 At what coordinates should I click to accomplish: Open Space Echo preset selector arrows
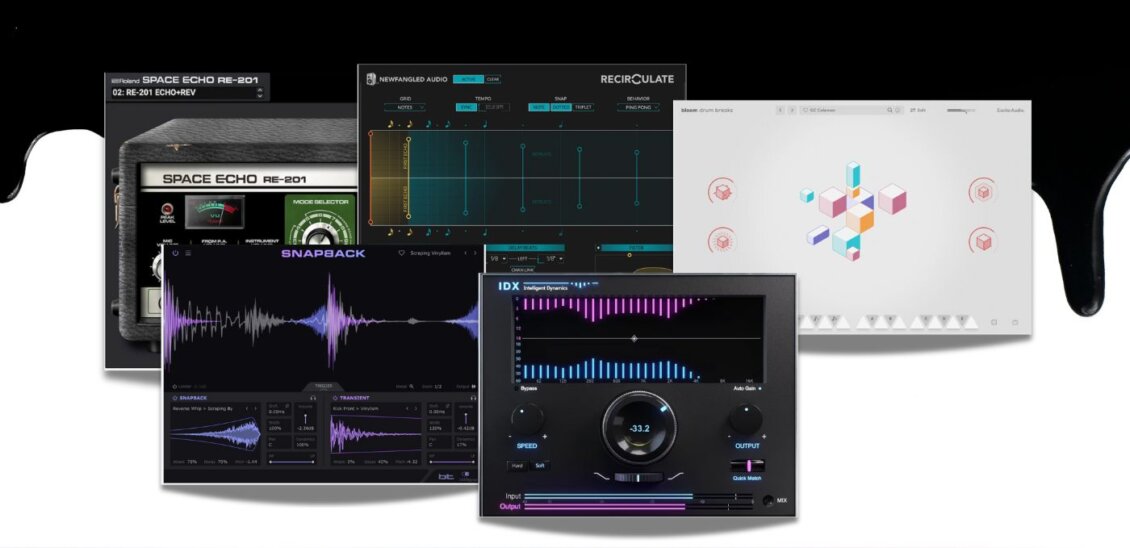pyautogui.click(x=260, y=93)
